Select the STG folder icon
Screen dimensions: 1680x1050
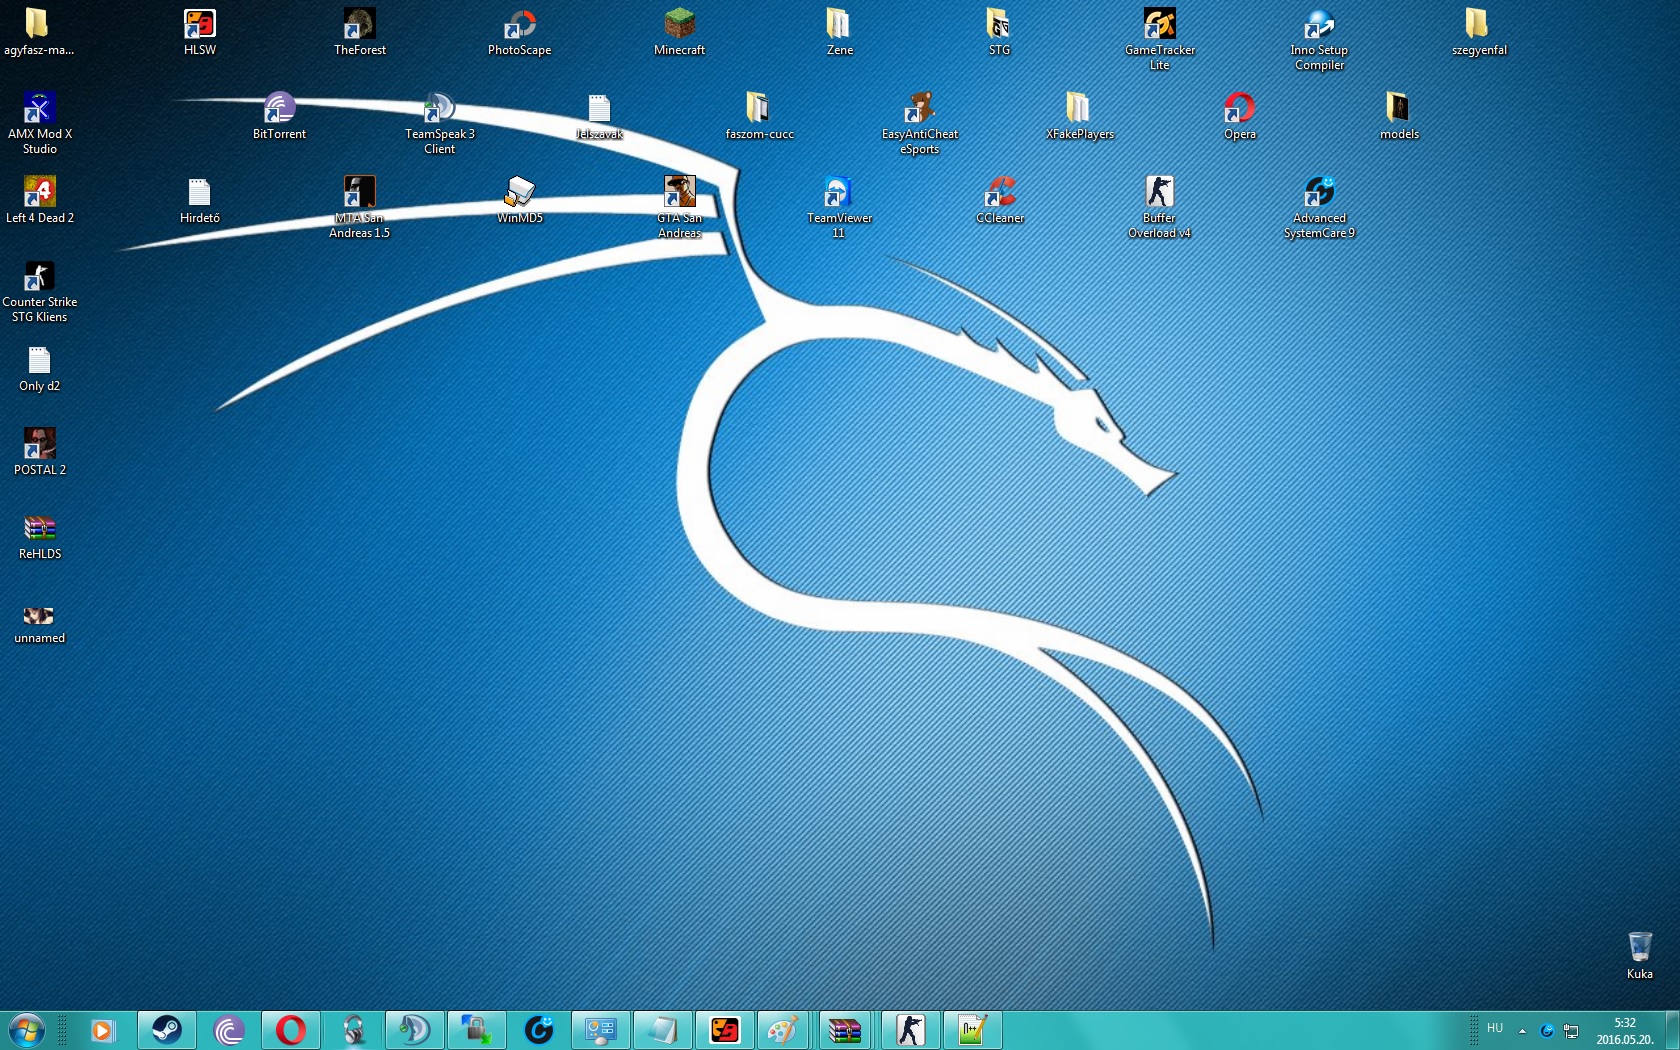pos(1000,31)
